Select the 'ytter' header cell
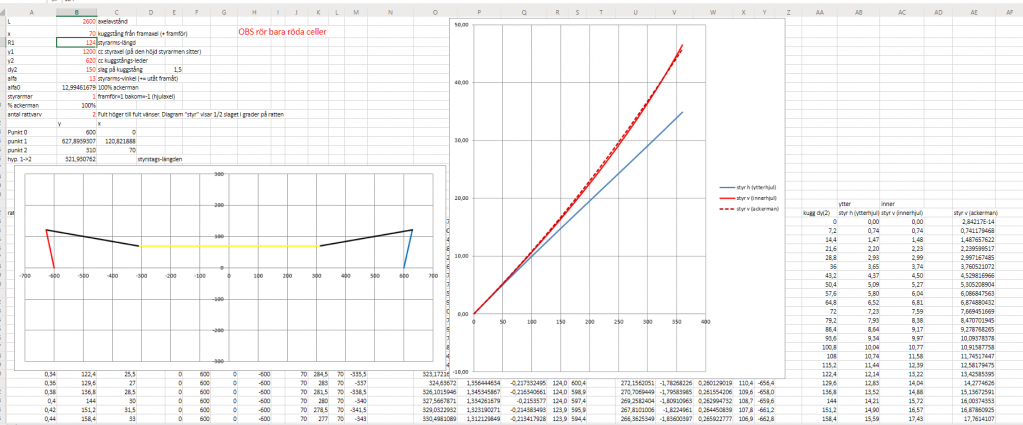The image size is (1023, 425). 859,204
